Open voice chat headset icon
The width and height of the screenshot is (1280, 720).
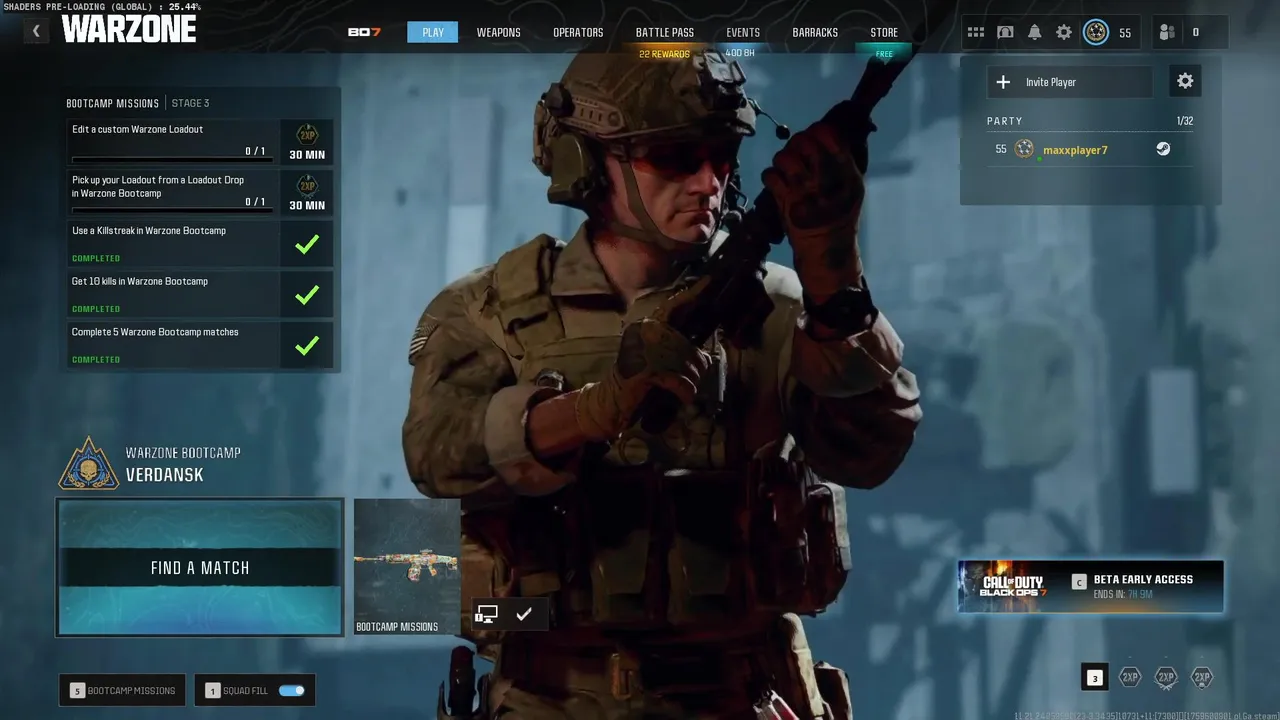click(x=1005, y=32)
